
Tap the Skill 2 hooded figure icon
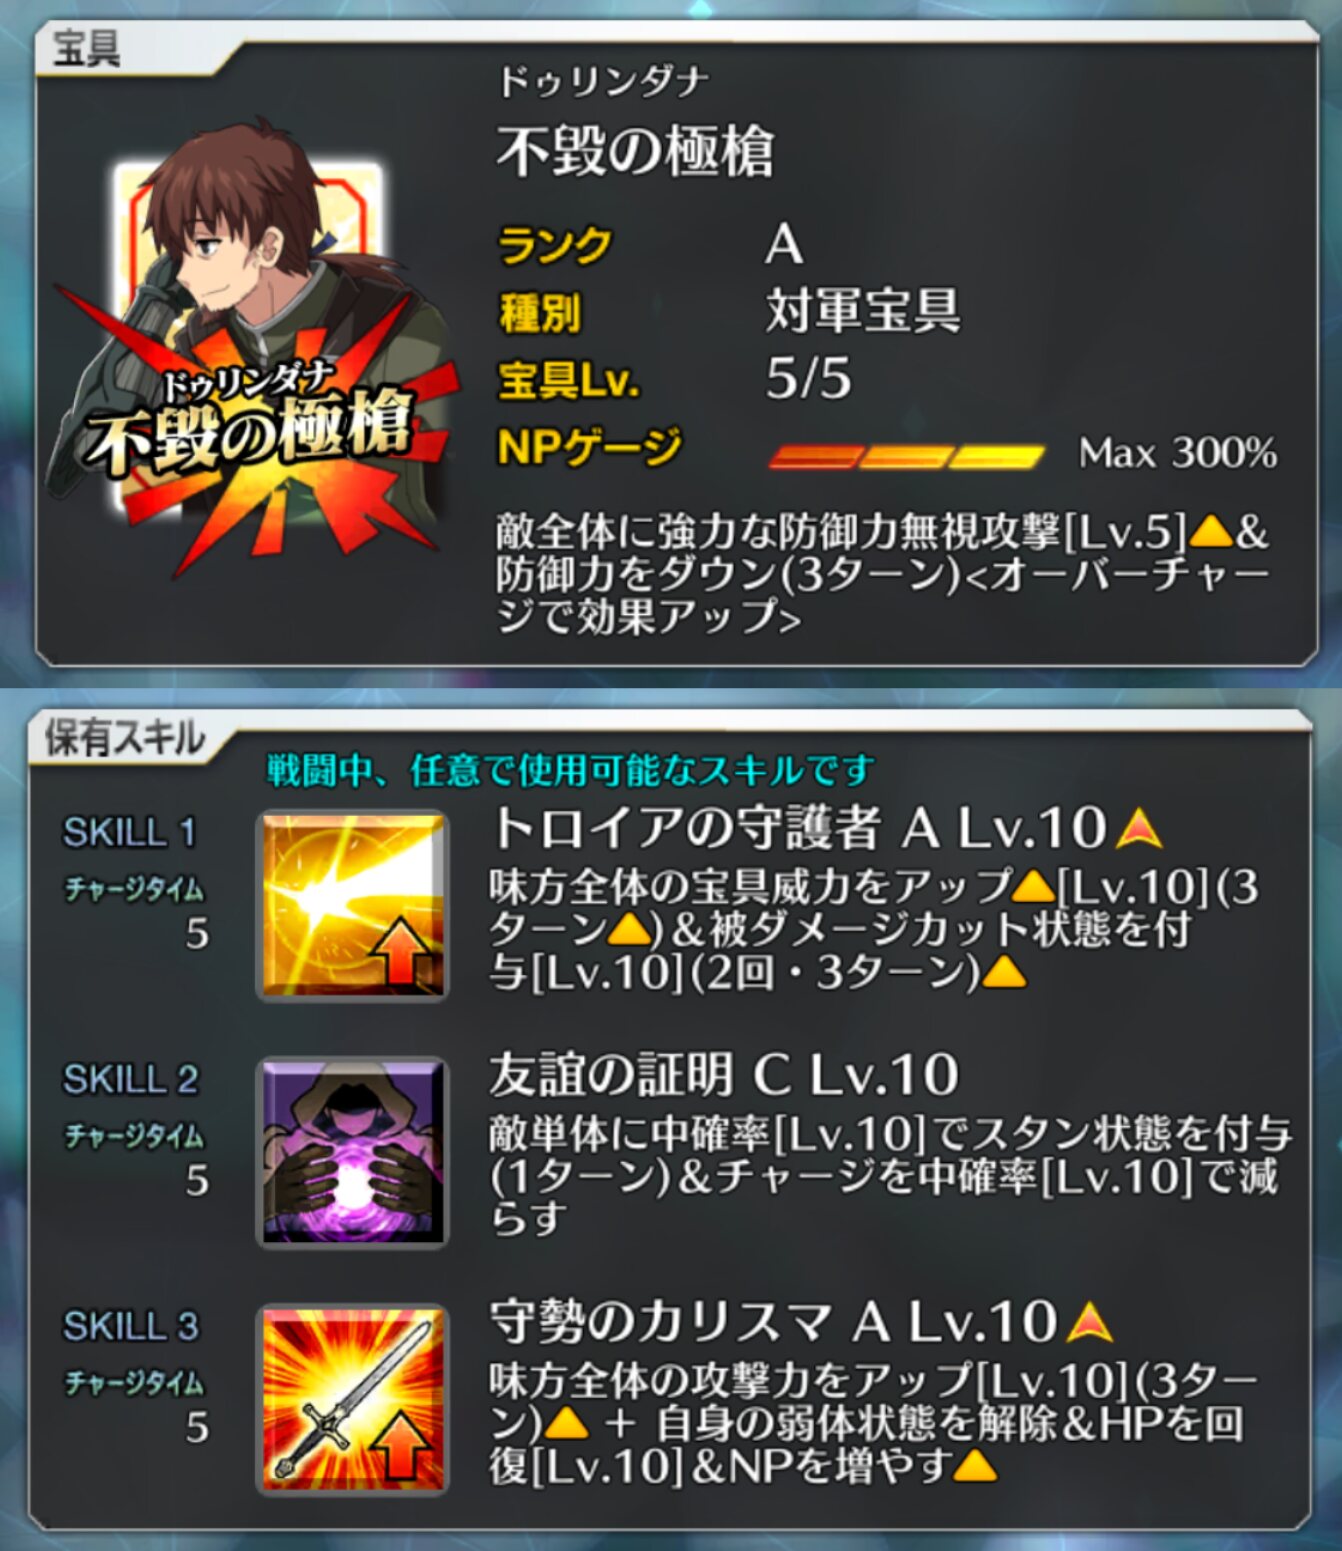click(x=352, y=1153)
